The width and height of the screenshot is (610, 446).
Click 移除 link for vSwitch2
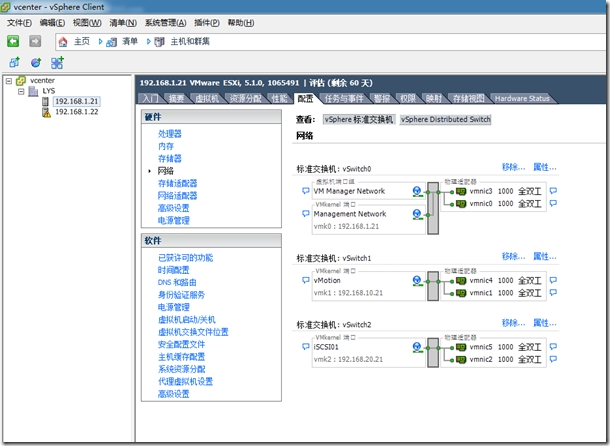pyautogui.click(x=514, y=323)
